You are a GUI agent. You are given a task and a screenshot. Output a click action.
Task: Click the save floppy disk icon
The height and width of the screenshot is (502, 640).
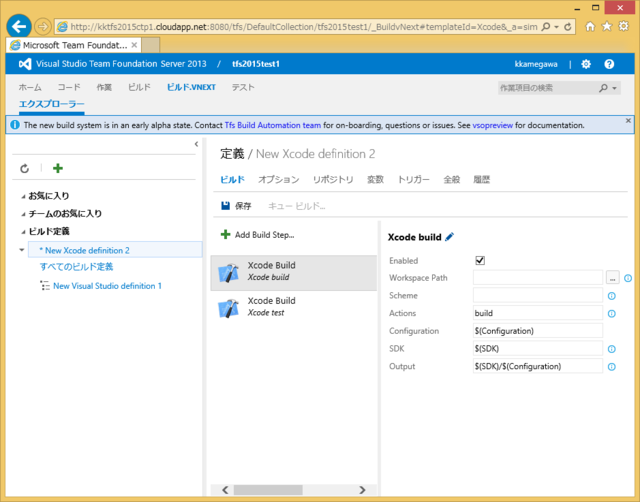(x=225, y=206)
